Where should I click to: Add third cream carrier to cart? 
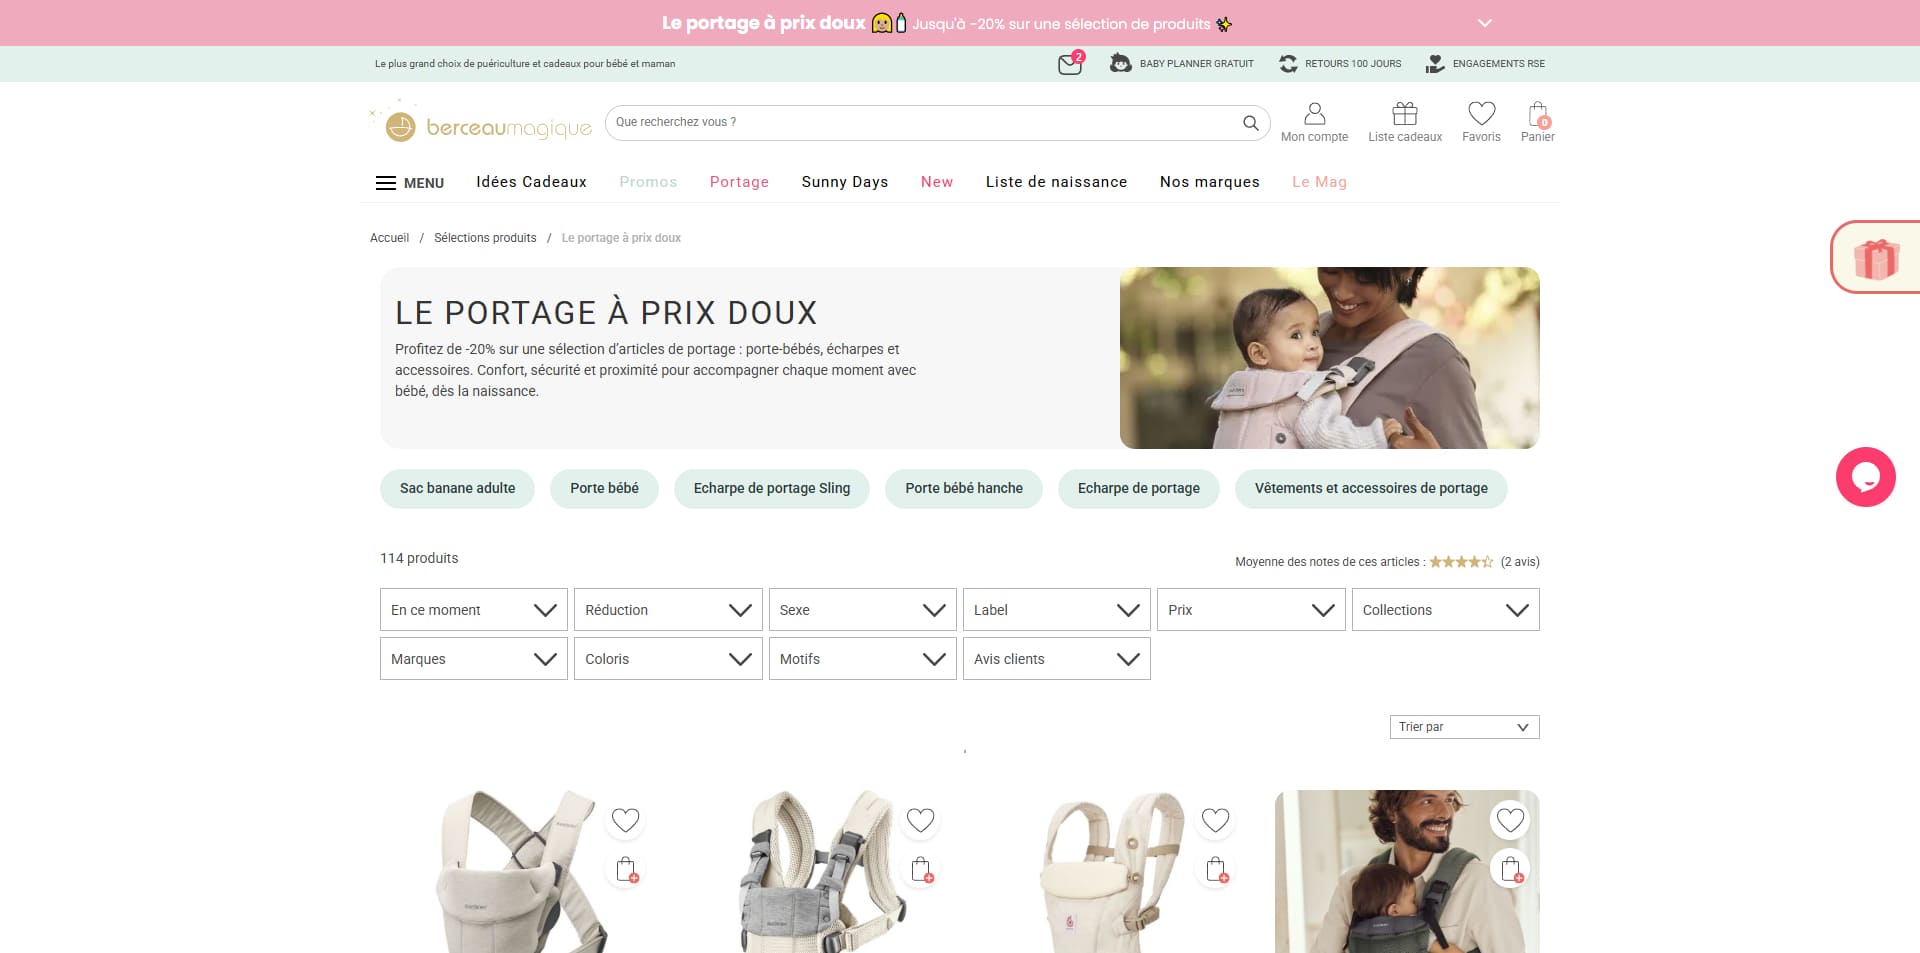point(1216,870)
